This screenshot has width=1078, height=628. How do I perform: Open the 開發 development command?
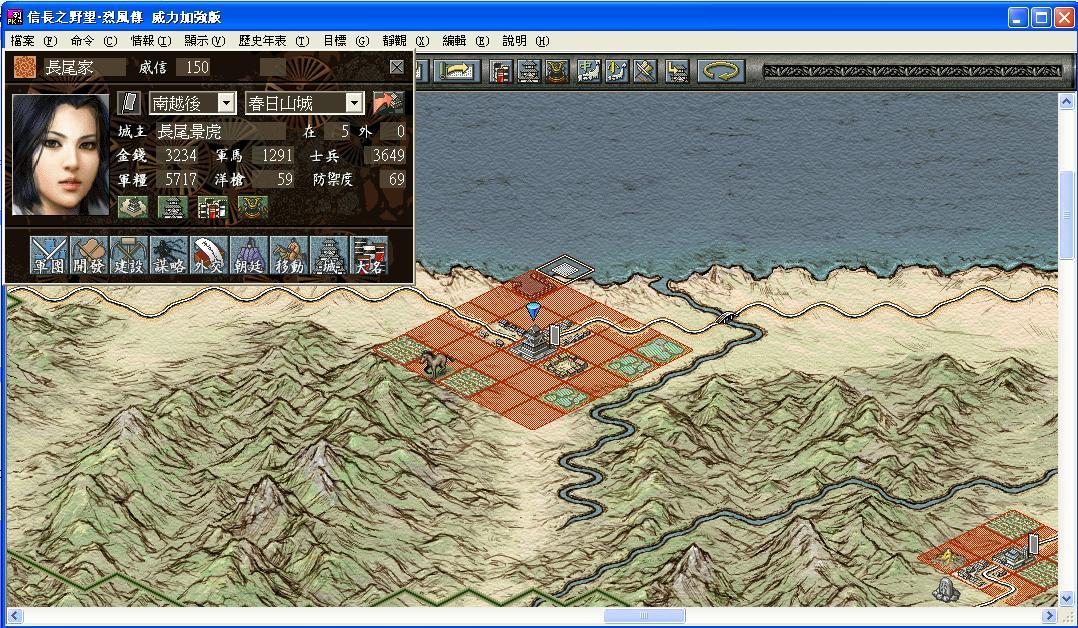tap(89, 256)
